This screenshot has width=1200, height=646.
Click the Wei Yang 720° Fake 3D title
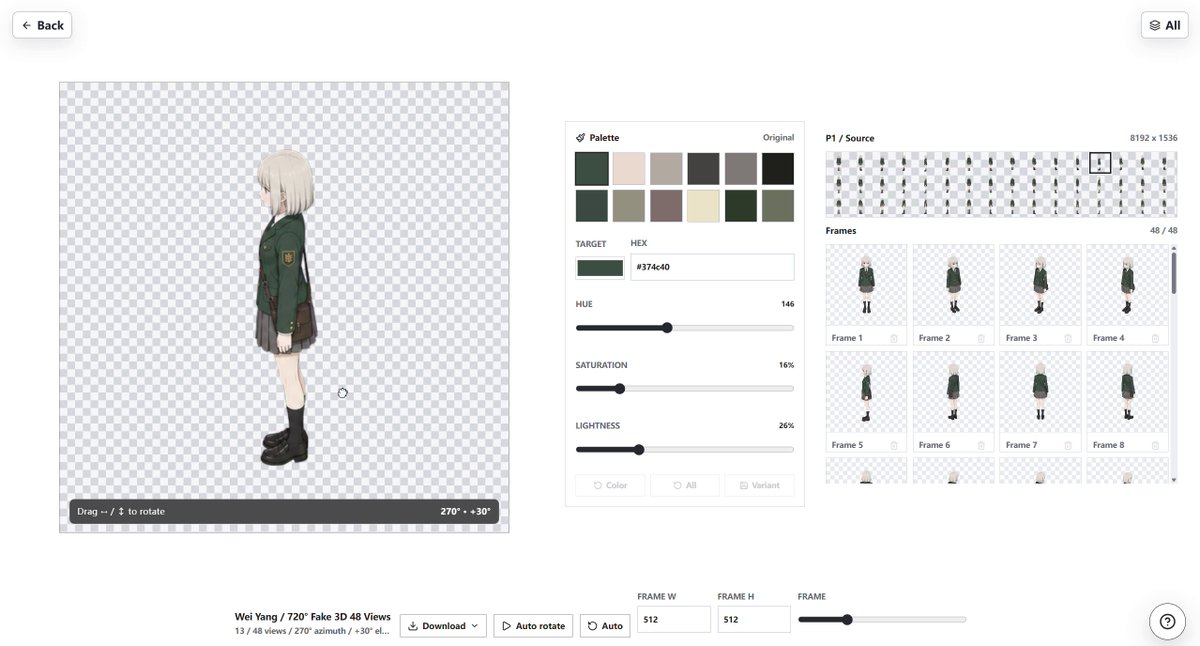pyautogui.click(x=313, y=617)
